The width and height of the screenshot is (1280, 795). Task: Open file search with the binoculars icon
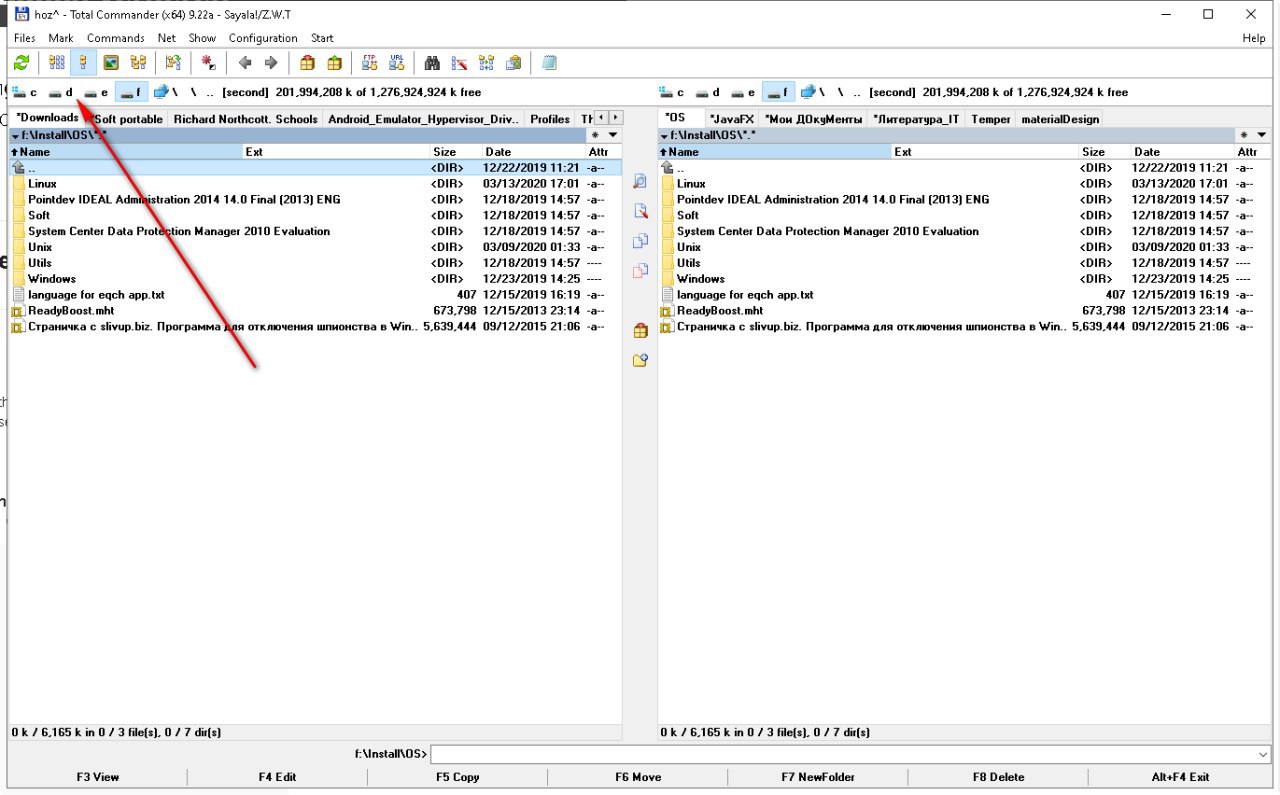coord(432,63)
